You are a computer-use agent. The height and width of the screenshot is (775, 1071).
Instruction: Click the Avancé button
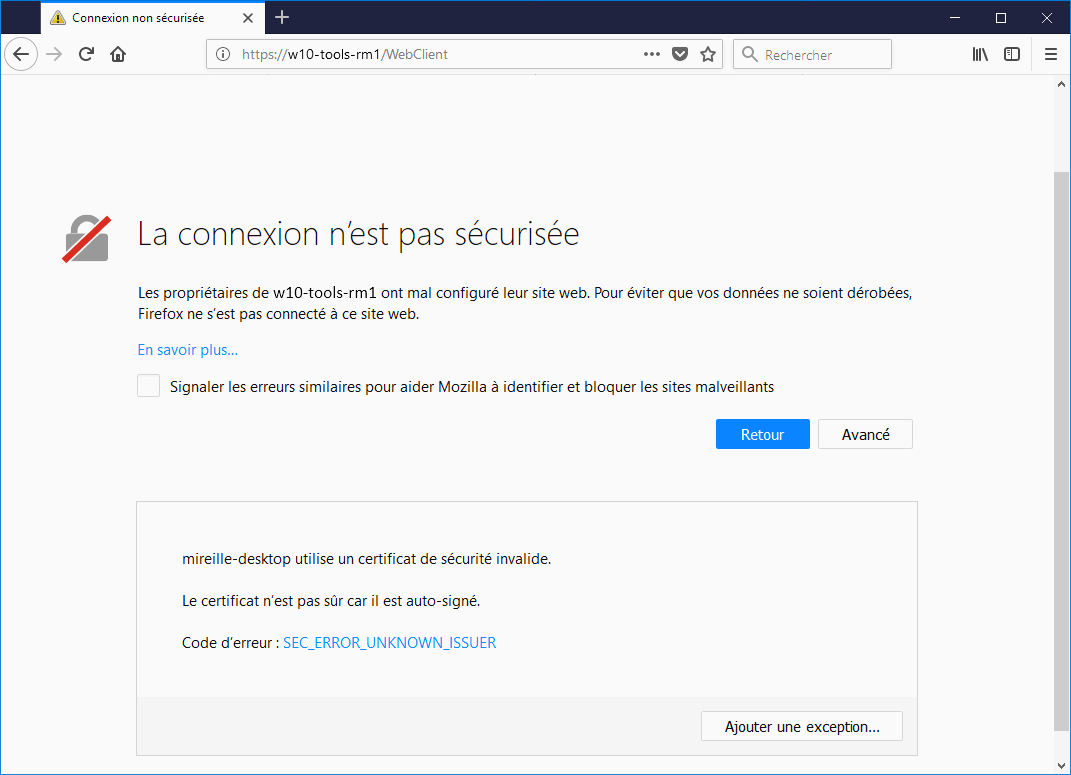click(x=865, y=434)
